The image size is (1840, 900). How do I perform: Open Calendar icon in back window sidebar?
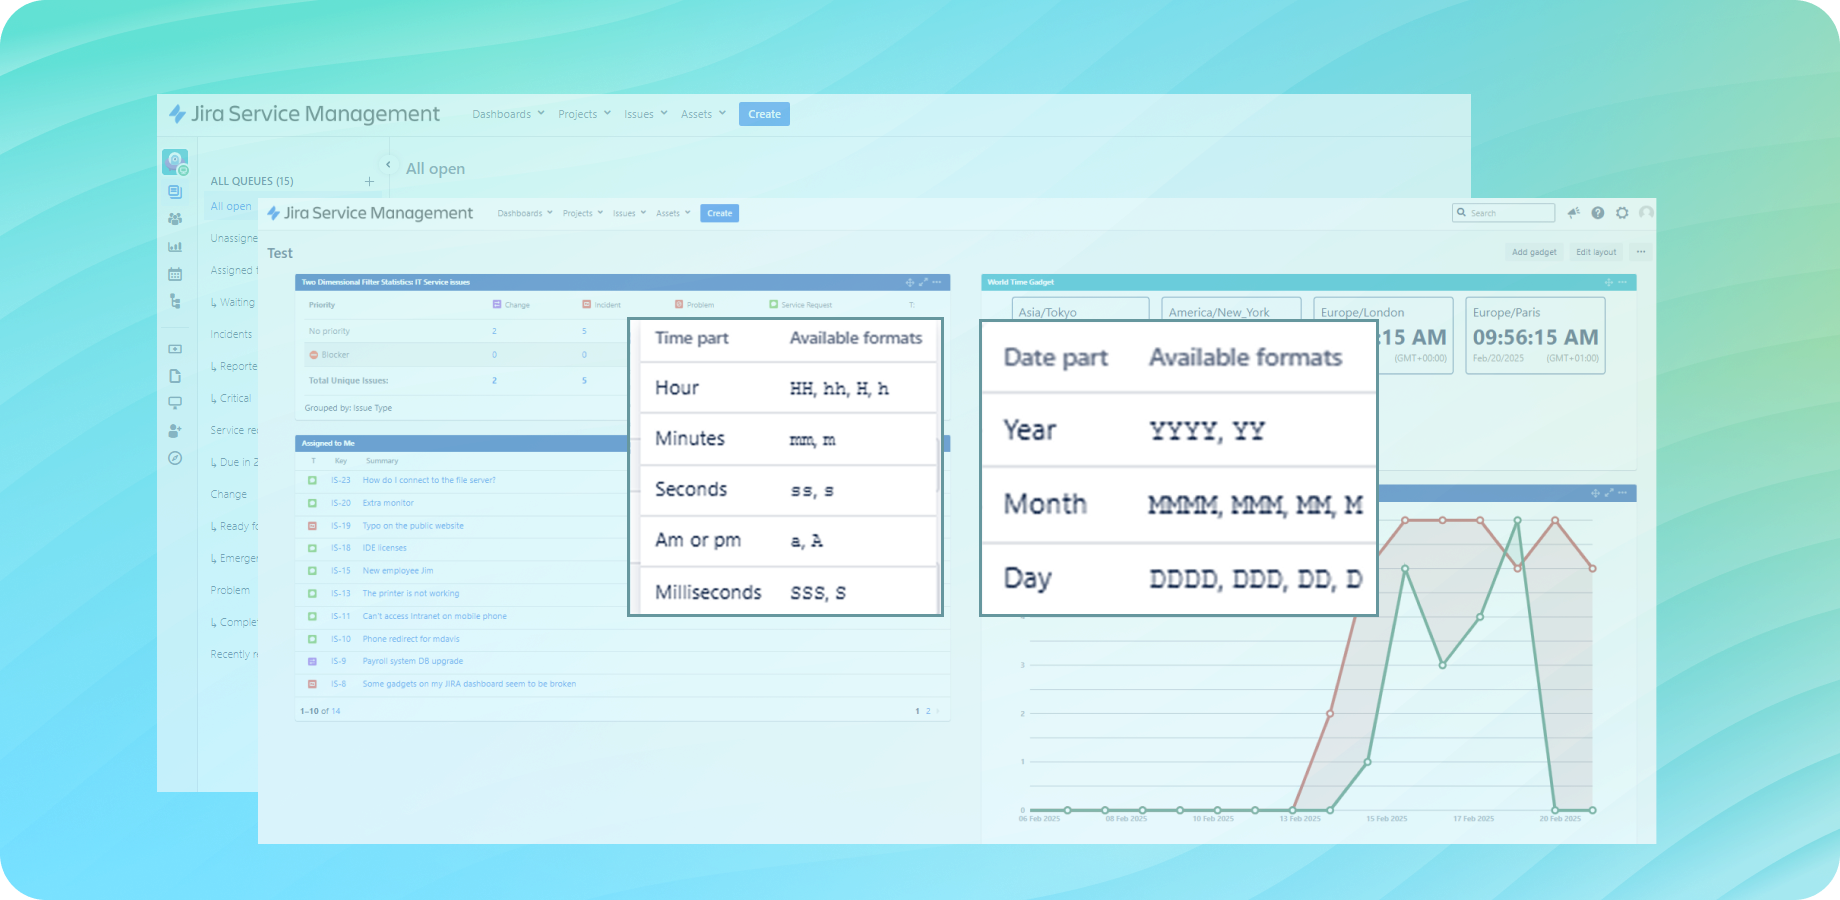tap(175, 273)
